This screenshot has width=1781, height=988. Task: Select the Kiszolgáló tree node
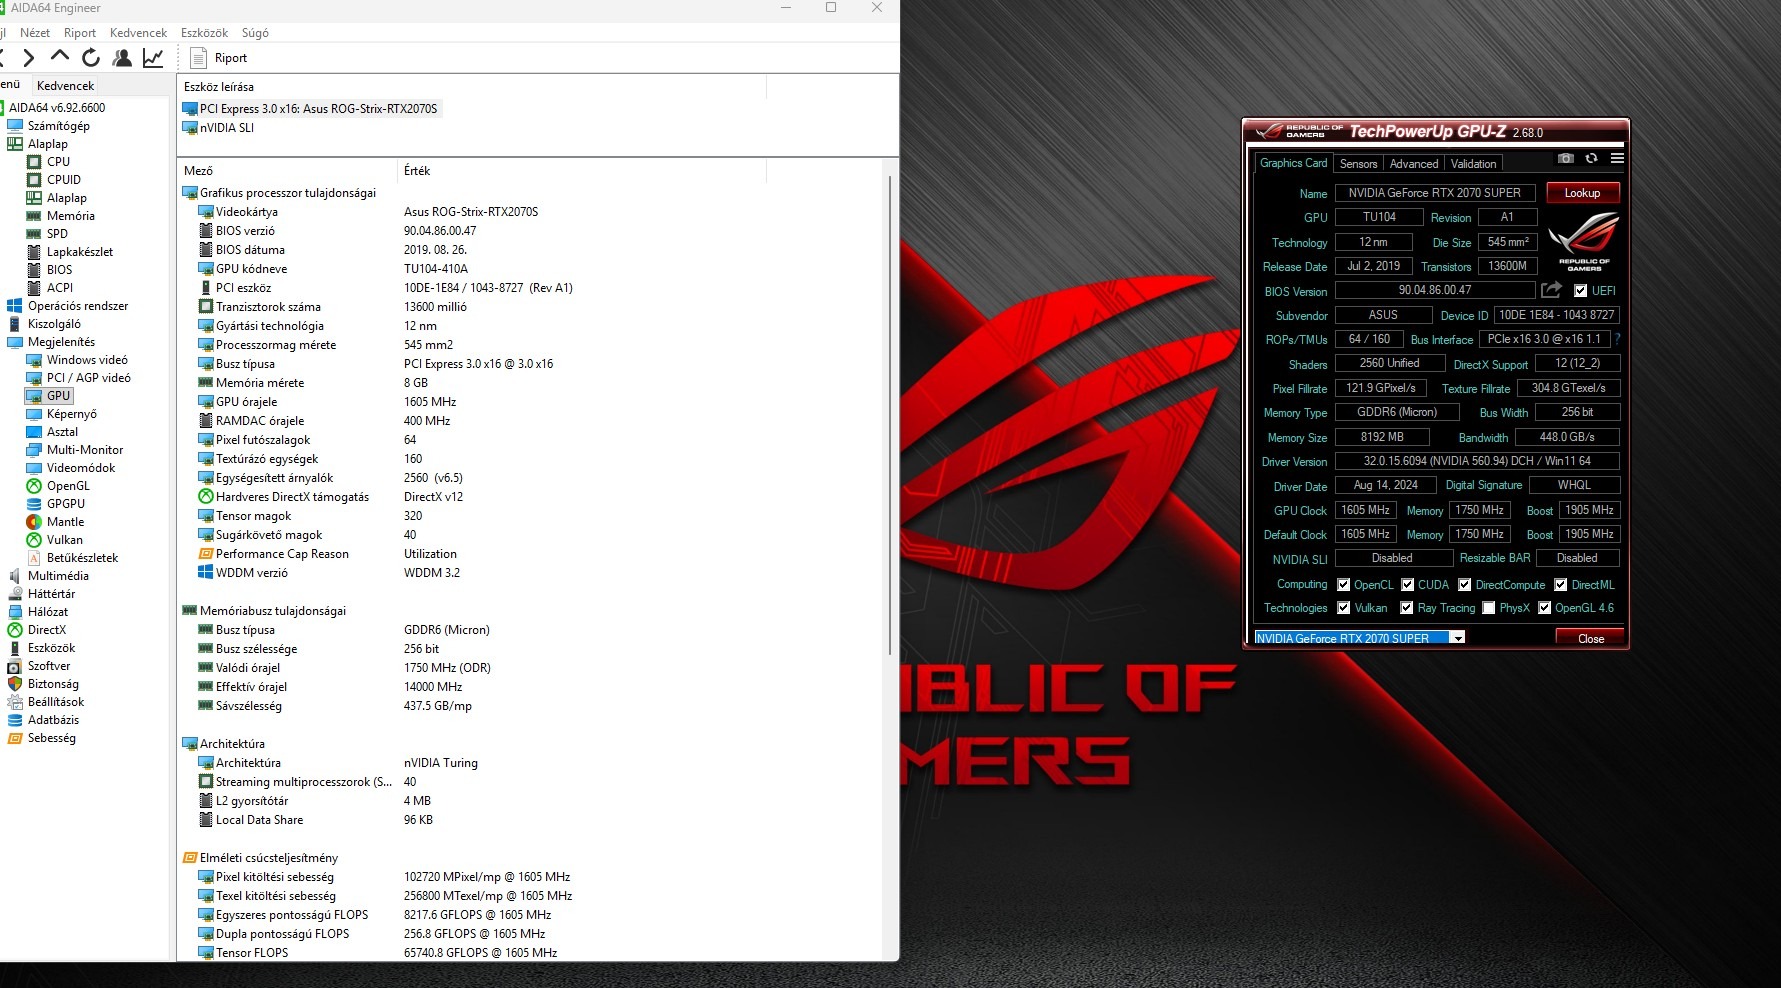(54, 324)
